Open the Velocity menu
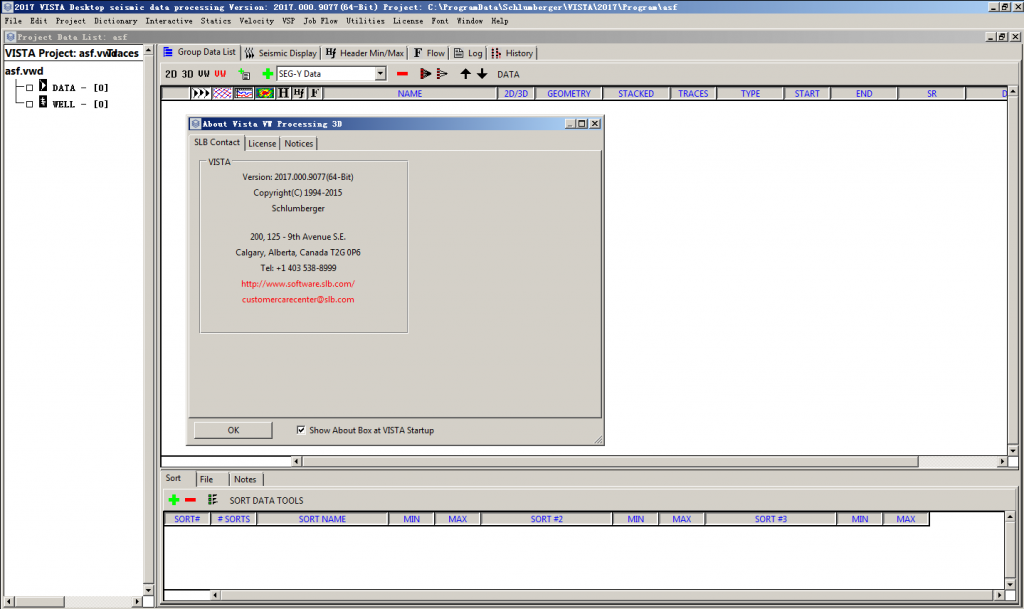This screenshot has width=1024, height=609. coord(257,21)
